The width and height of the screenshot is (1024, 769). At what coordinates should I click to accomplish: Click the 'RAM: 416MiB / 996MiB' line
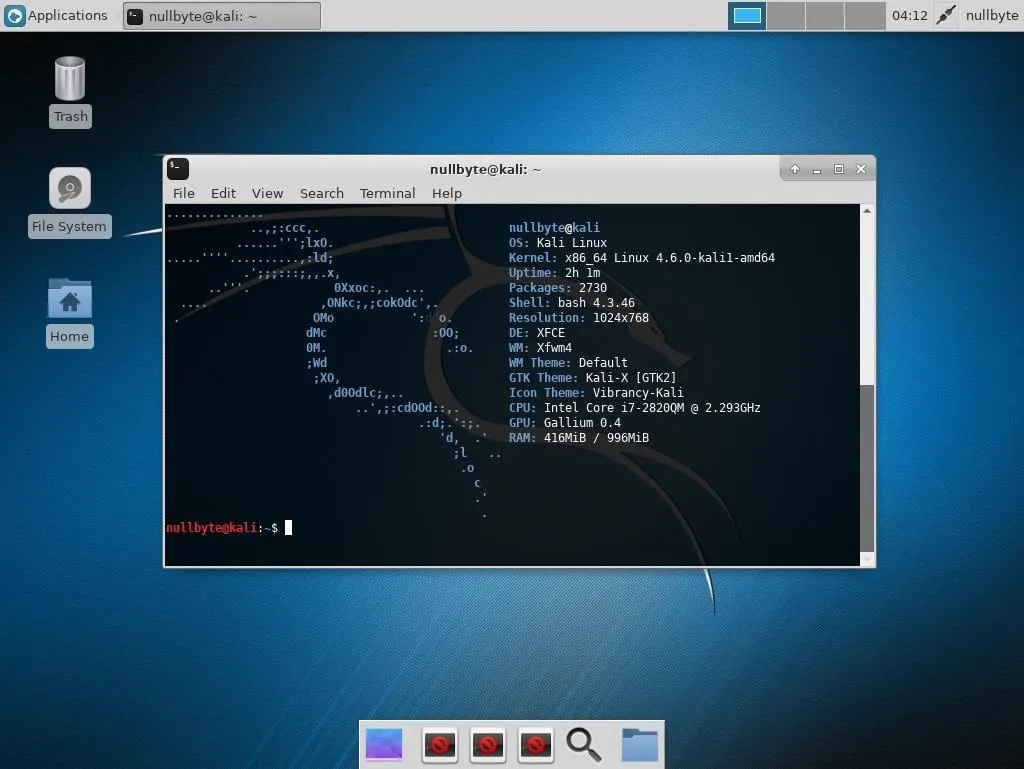(x=579, y=438)
